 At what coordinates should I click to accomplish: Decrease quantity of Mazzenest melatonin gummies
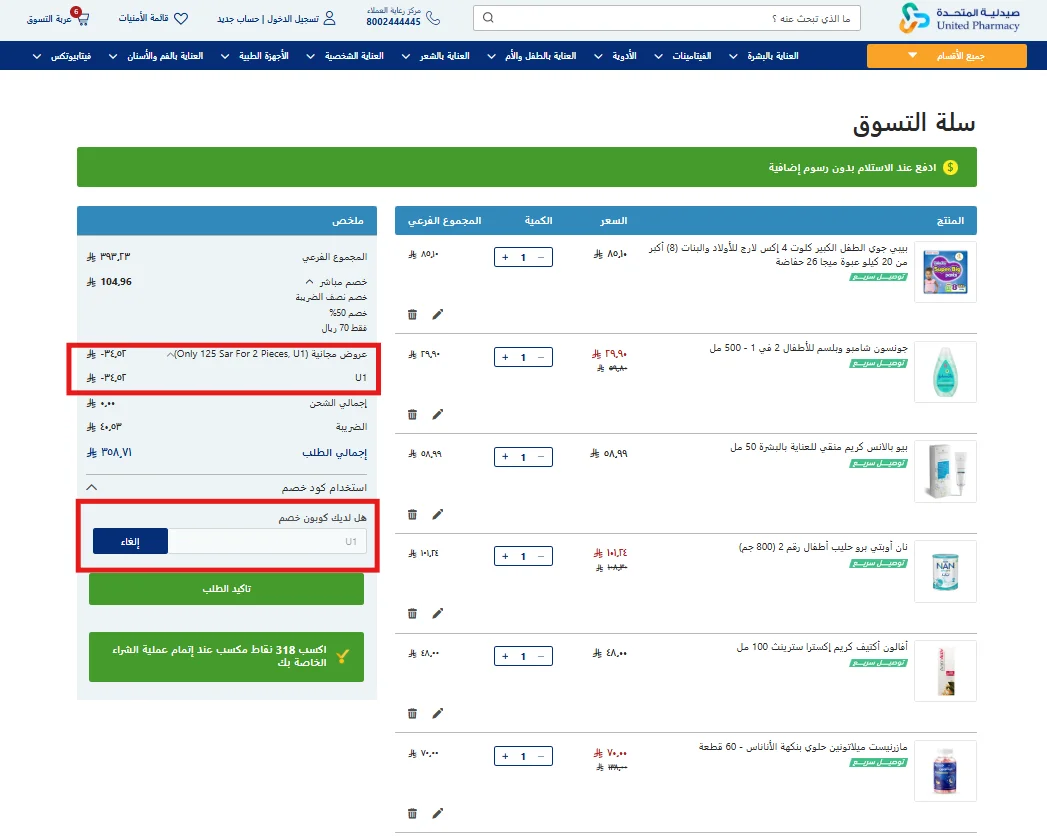[x=541, y=756]
